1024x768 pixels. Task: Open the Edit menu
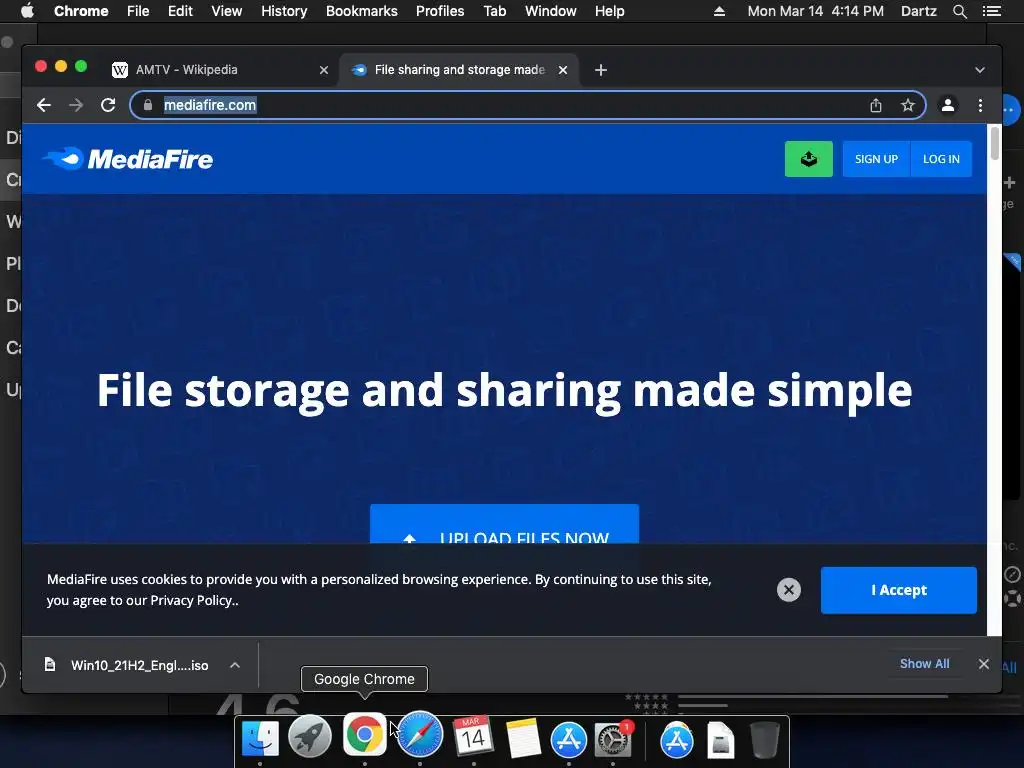point(180,11)
